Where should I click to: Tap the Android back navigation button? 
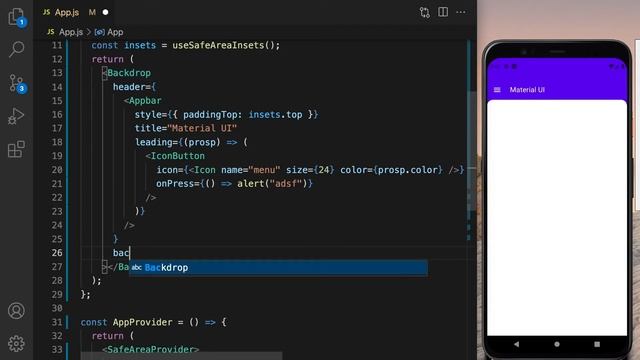point(516,344)
